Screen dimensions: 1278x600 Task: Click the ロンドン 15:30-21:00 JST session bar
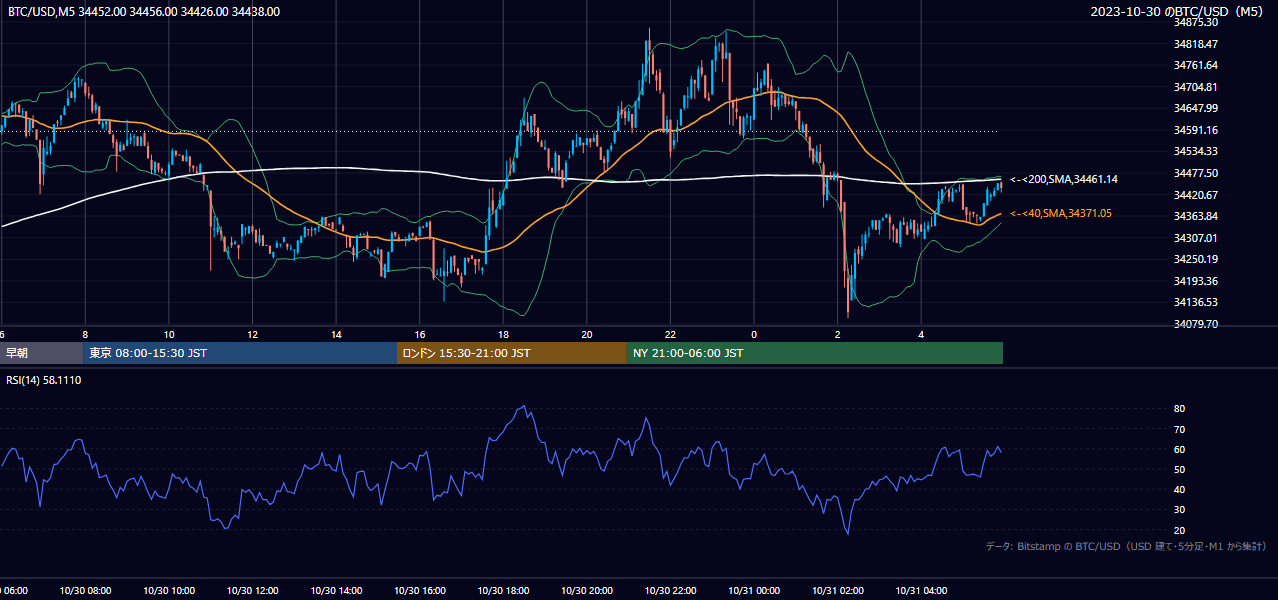(512, 353)
